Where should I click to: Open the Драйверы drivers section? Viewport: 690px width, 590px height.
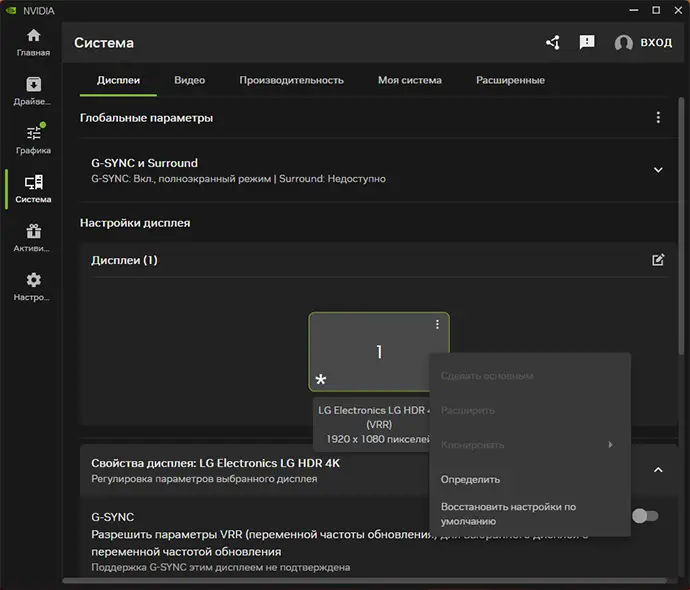33,92
